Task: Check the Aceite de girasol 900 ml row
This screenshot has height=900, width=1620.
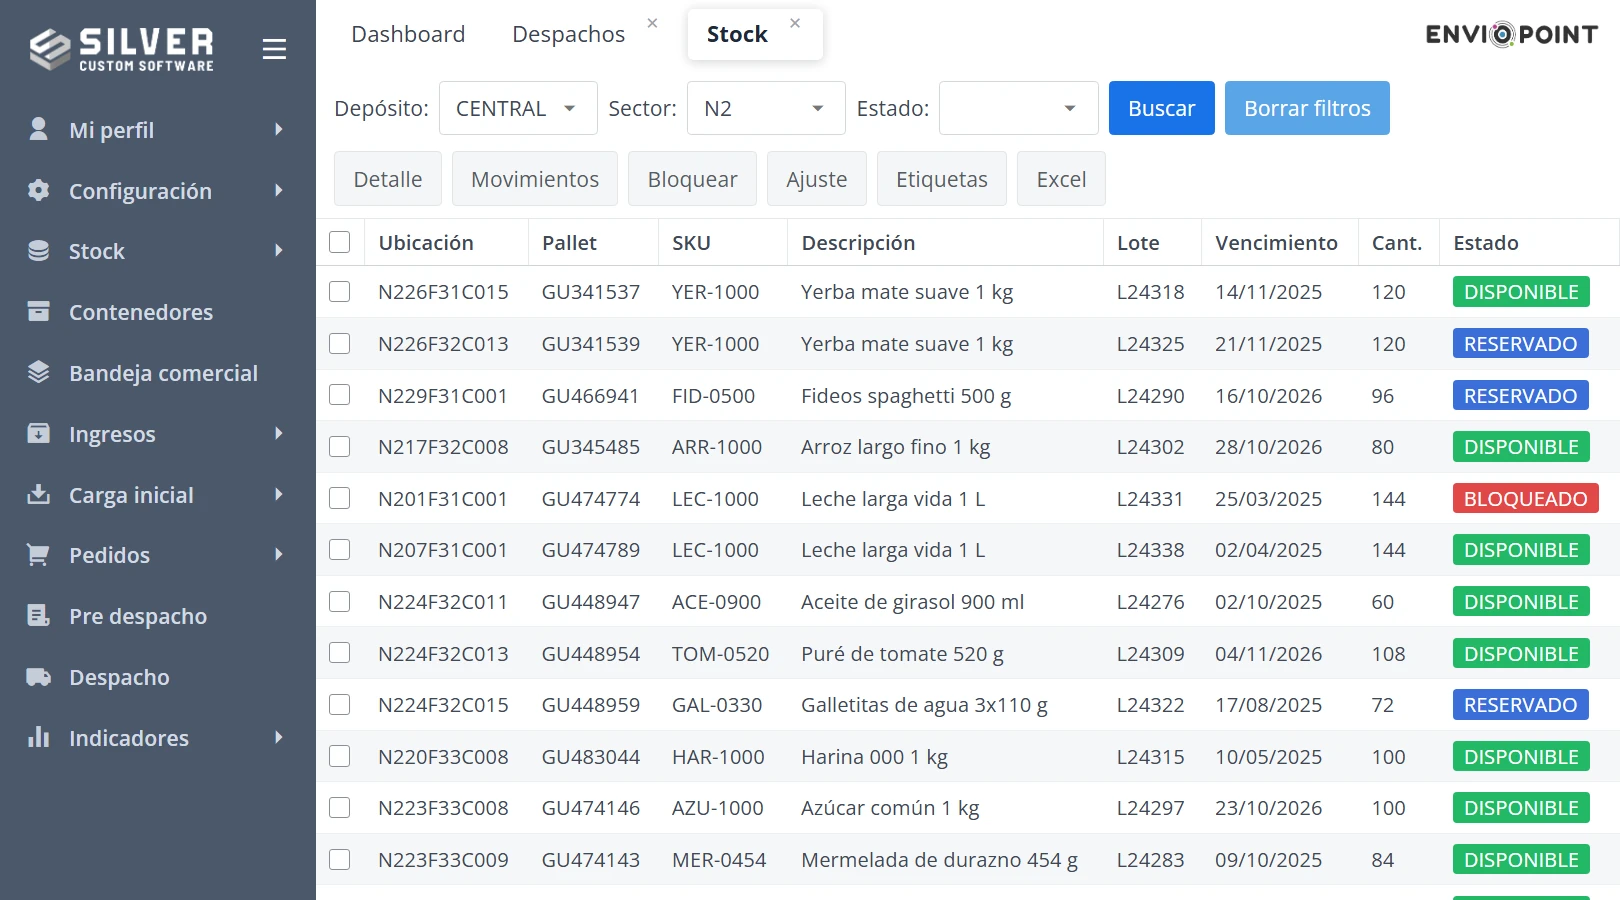Action: [x=340, y=601]
